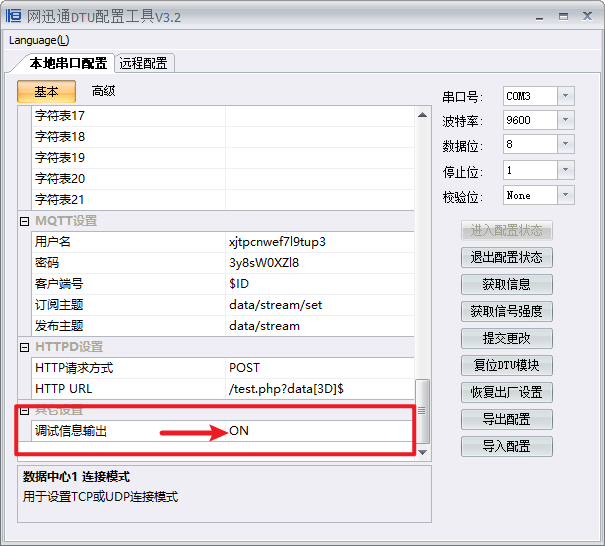
Task: Select the 高级 settings tab
Action: (x=103, y=91)
